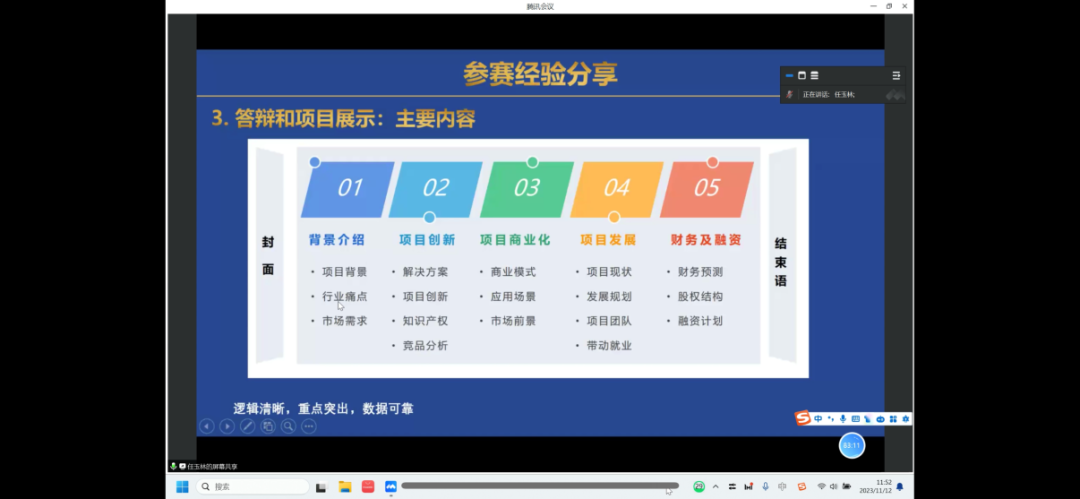The image size is (1080, 499).
Task: Open Sogou soft keyboard icon
Action: tap(855, 418)
